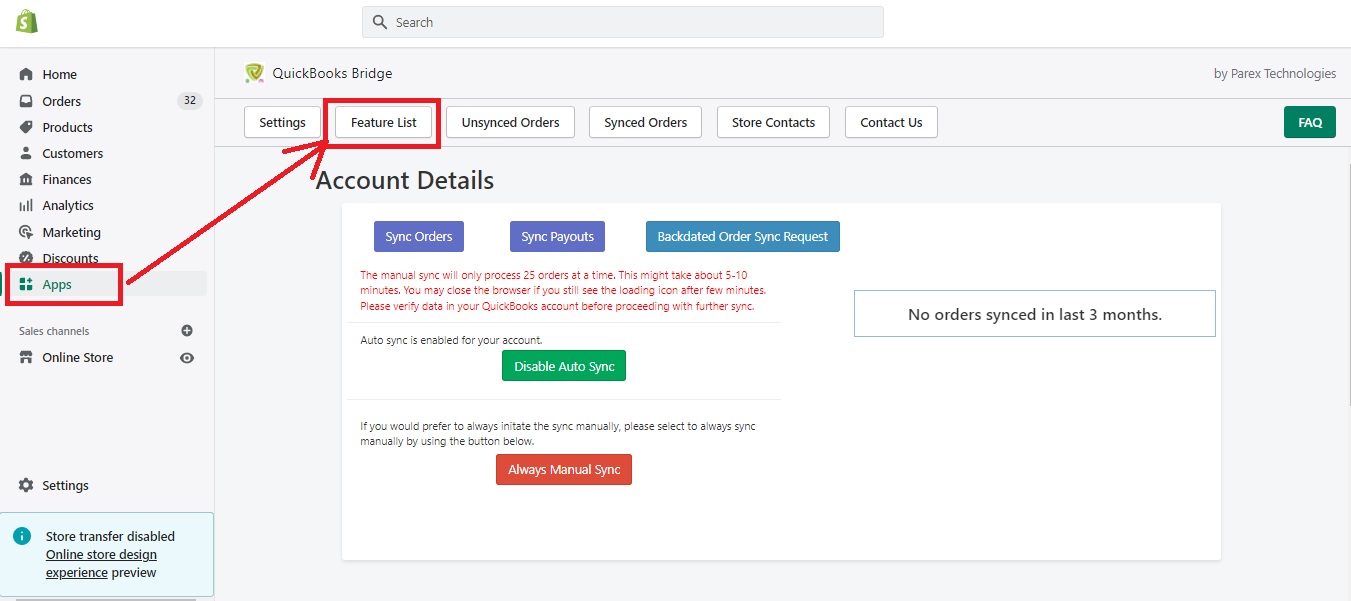
Task: Click the Home sidebar icon
Action: [x=26, y=74]
